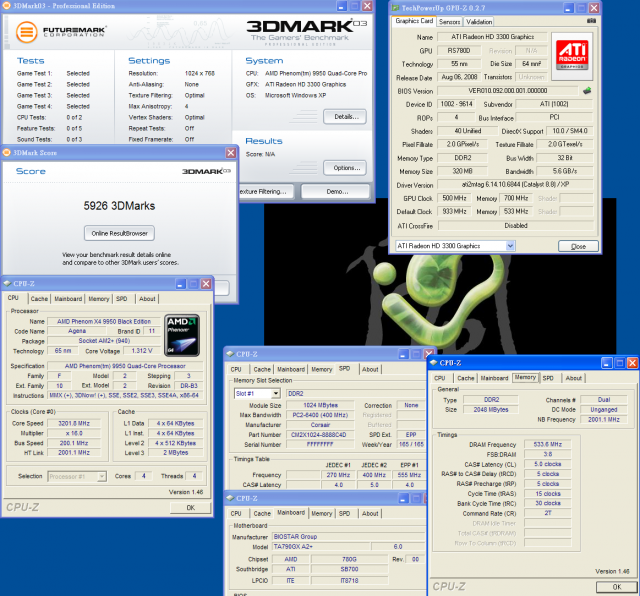Click OK in the CPU-Z Memory window
The width and height of the screenshot is (640, 596).
coord(617,587)
